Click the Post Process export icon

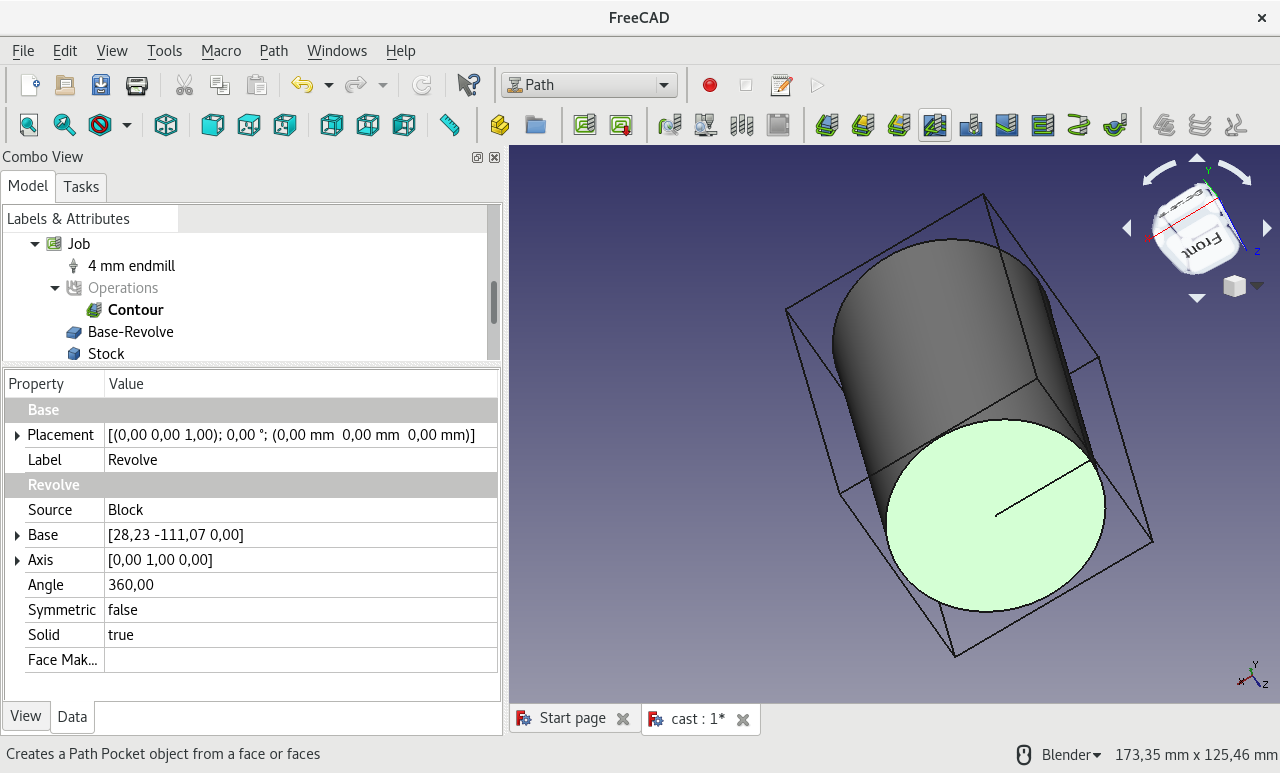point(621,125)
